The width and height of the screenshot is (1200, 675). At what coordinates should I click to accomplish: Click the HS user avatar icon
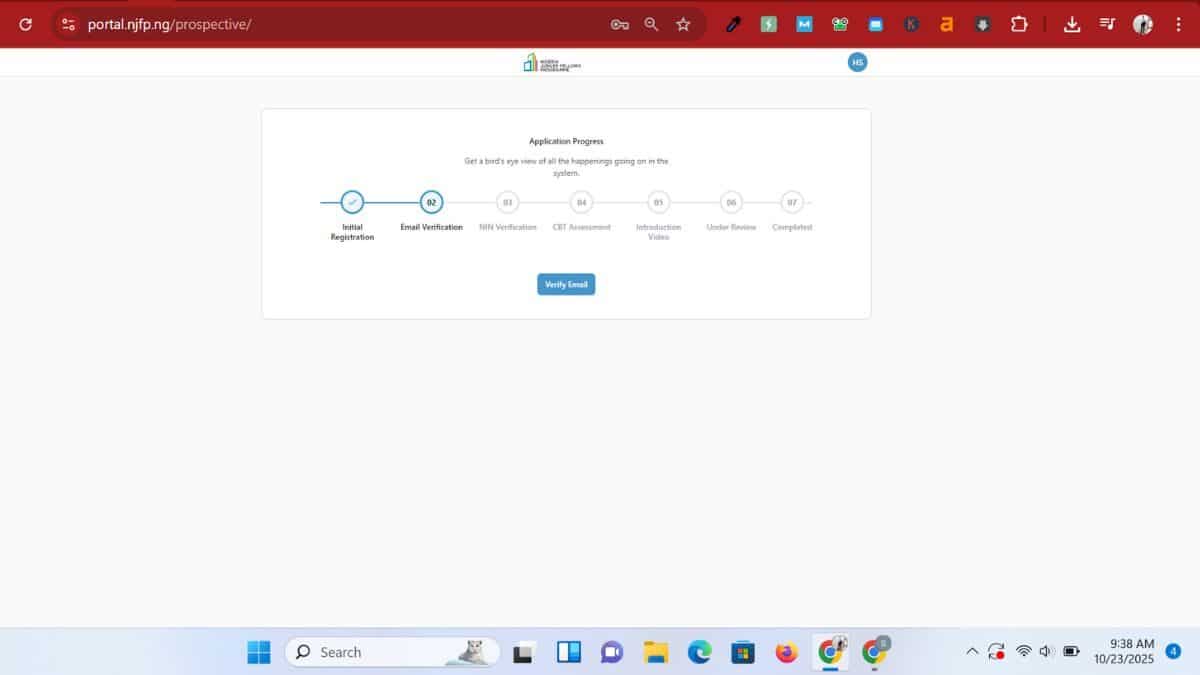tap(857, 62)
